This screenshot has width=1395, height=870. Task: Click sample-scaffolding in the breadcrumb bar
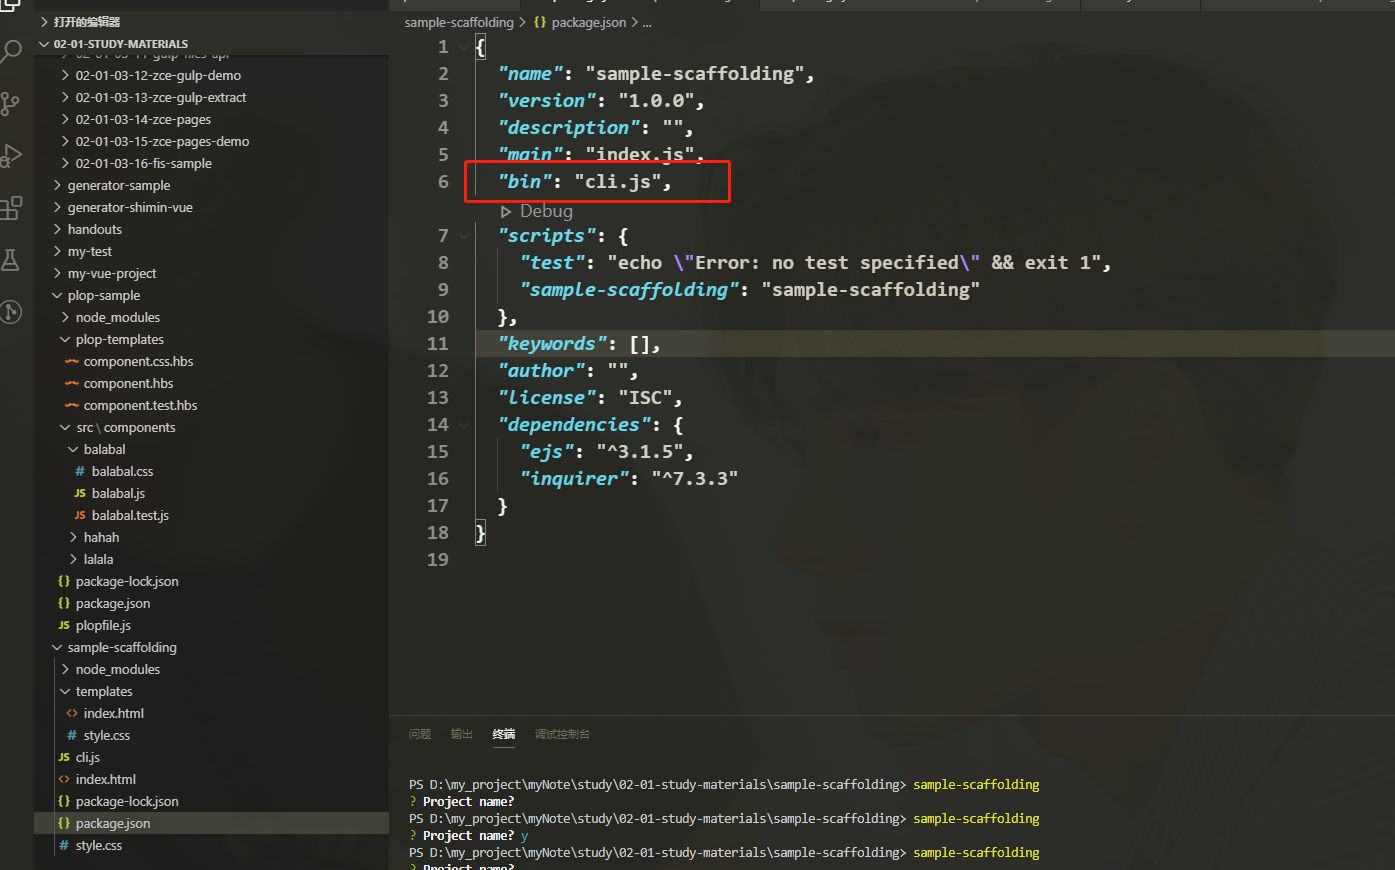pyautogui.click(x=459, y=22)
